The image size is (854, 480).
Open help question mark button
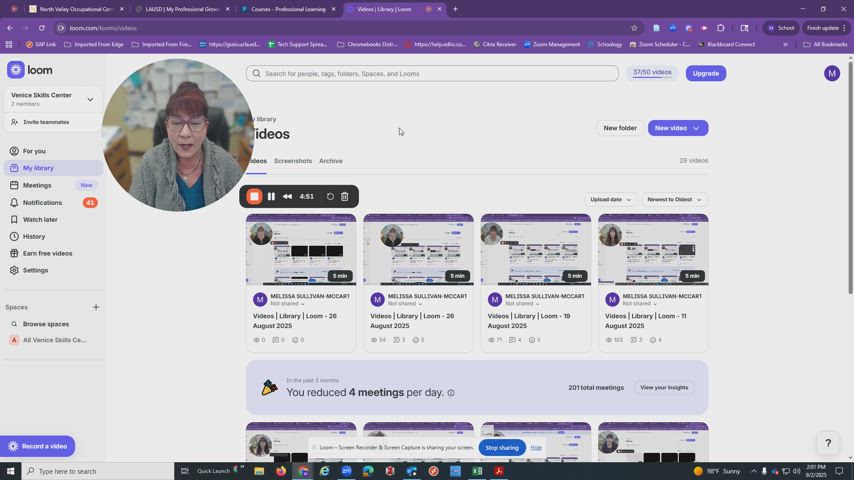(828, 443)
